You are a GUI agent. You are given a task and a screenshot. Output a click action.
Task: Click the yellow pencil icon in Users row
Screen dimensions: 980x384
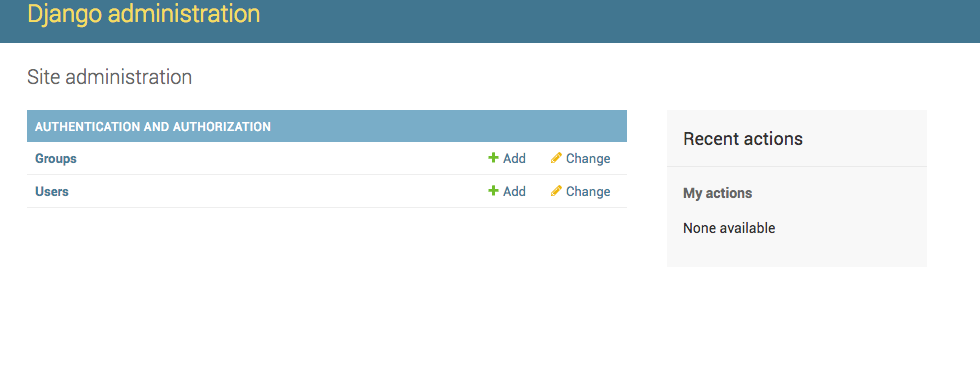556,191
